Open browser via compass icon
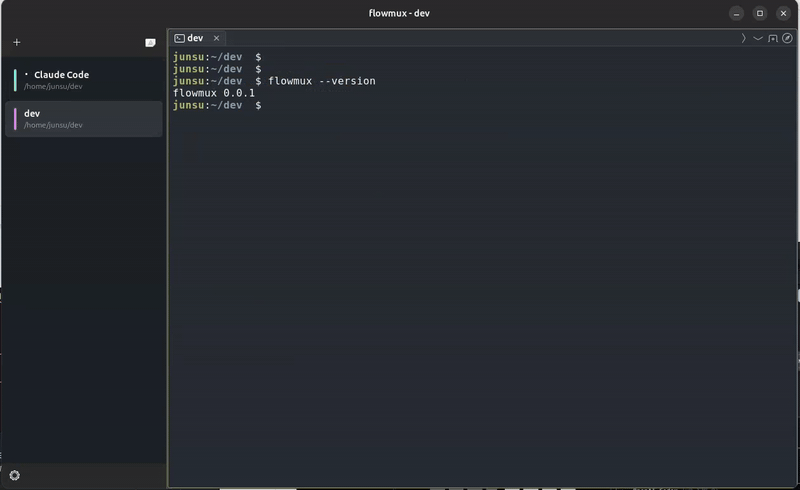This screenshot has height=490, width=800. point(787,38)
